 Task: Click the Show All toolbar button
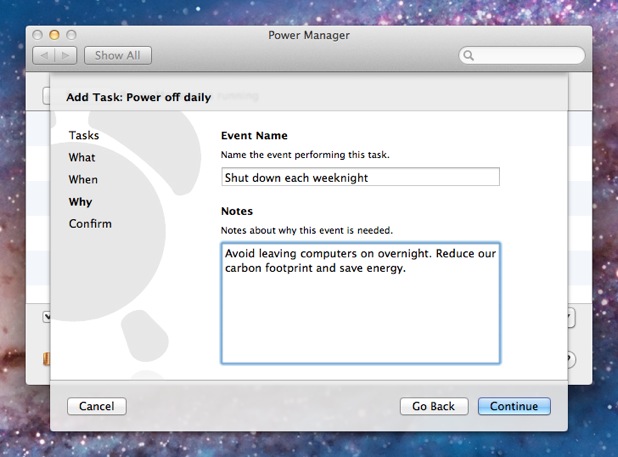point(117,56)
